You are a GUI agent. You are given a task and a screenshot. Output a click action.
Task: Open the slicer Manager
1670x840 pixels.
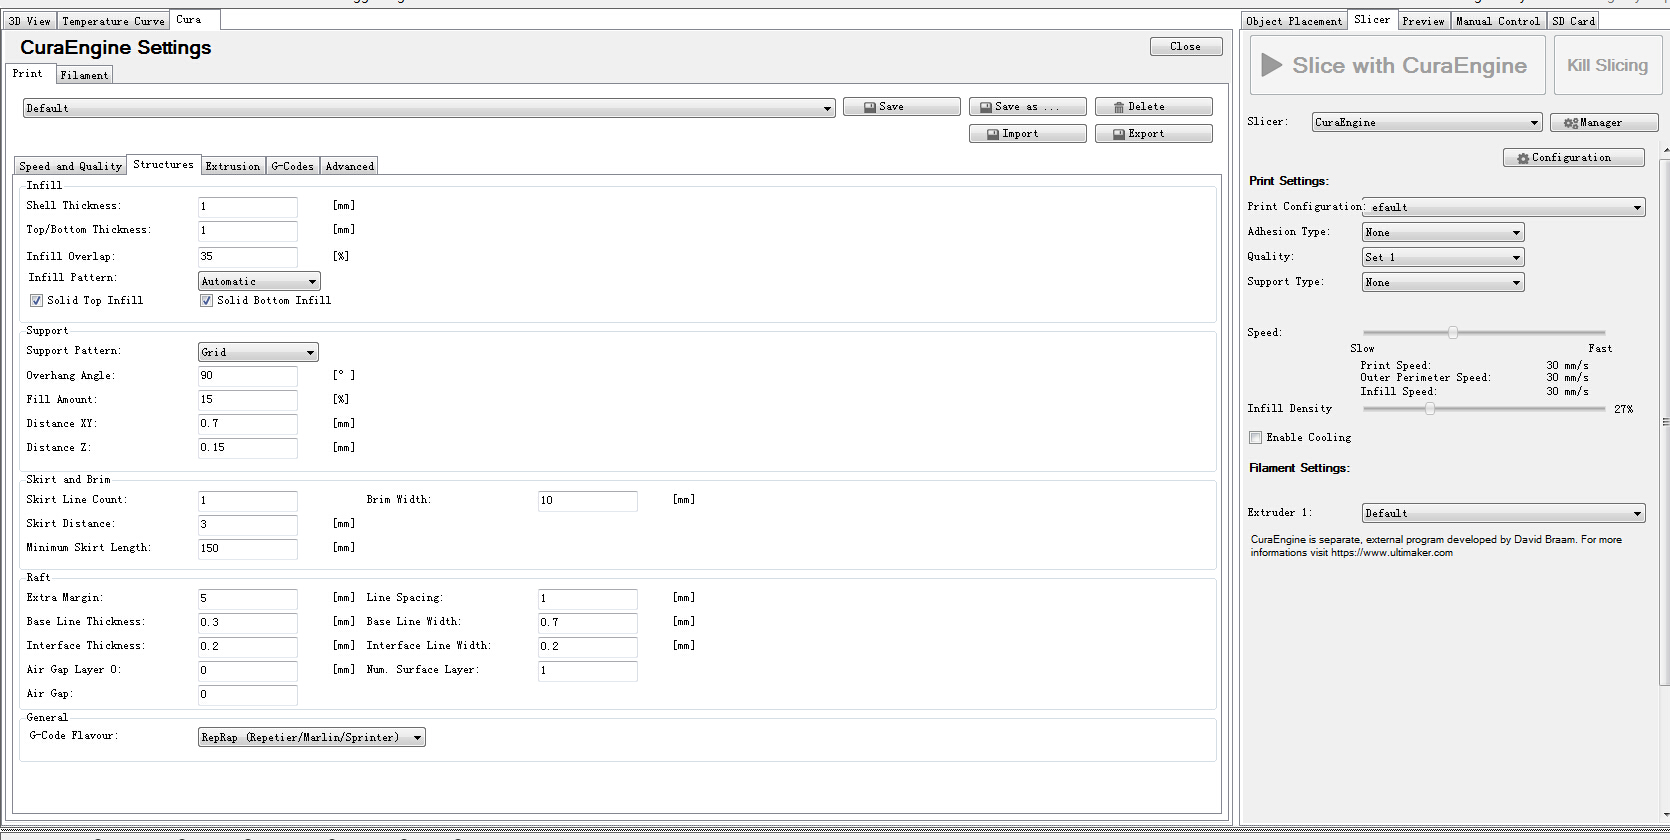1604,123
